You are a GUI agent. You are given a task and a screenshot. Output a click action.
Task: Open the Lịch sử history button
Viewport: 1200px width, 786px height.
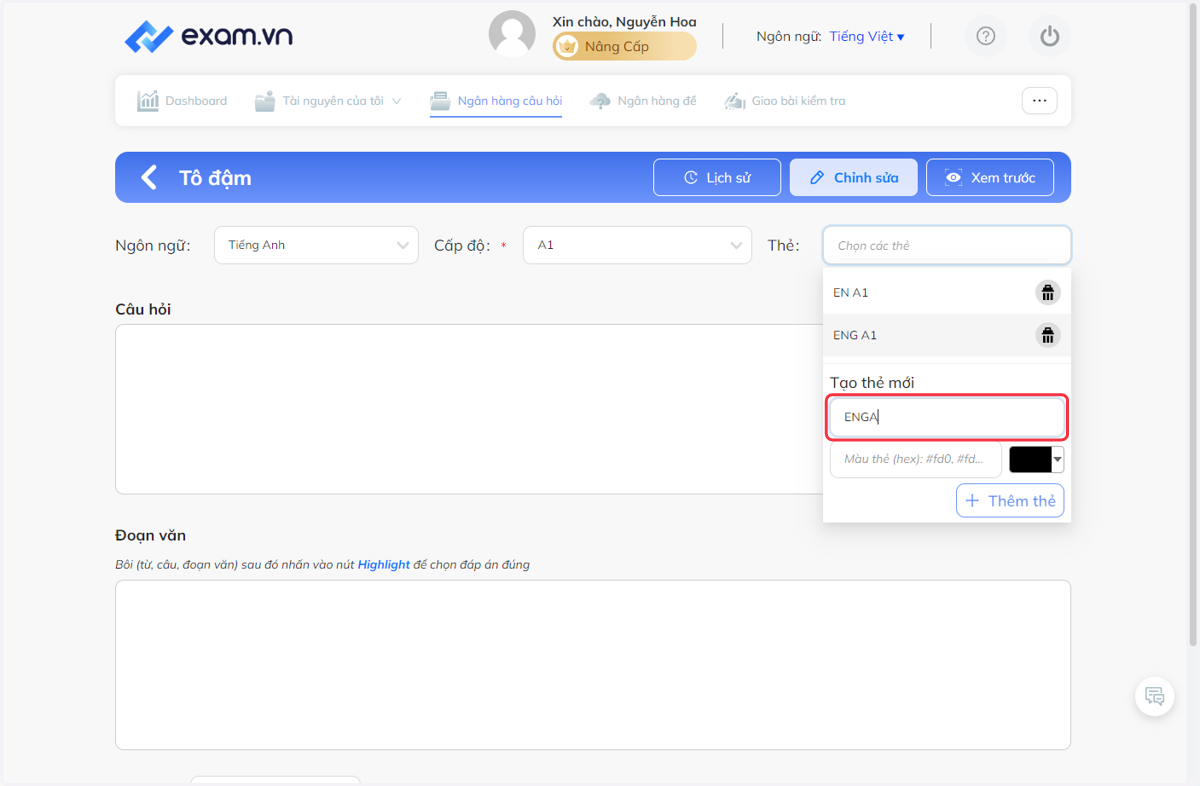pyautogui.click(x=717, y=178)
